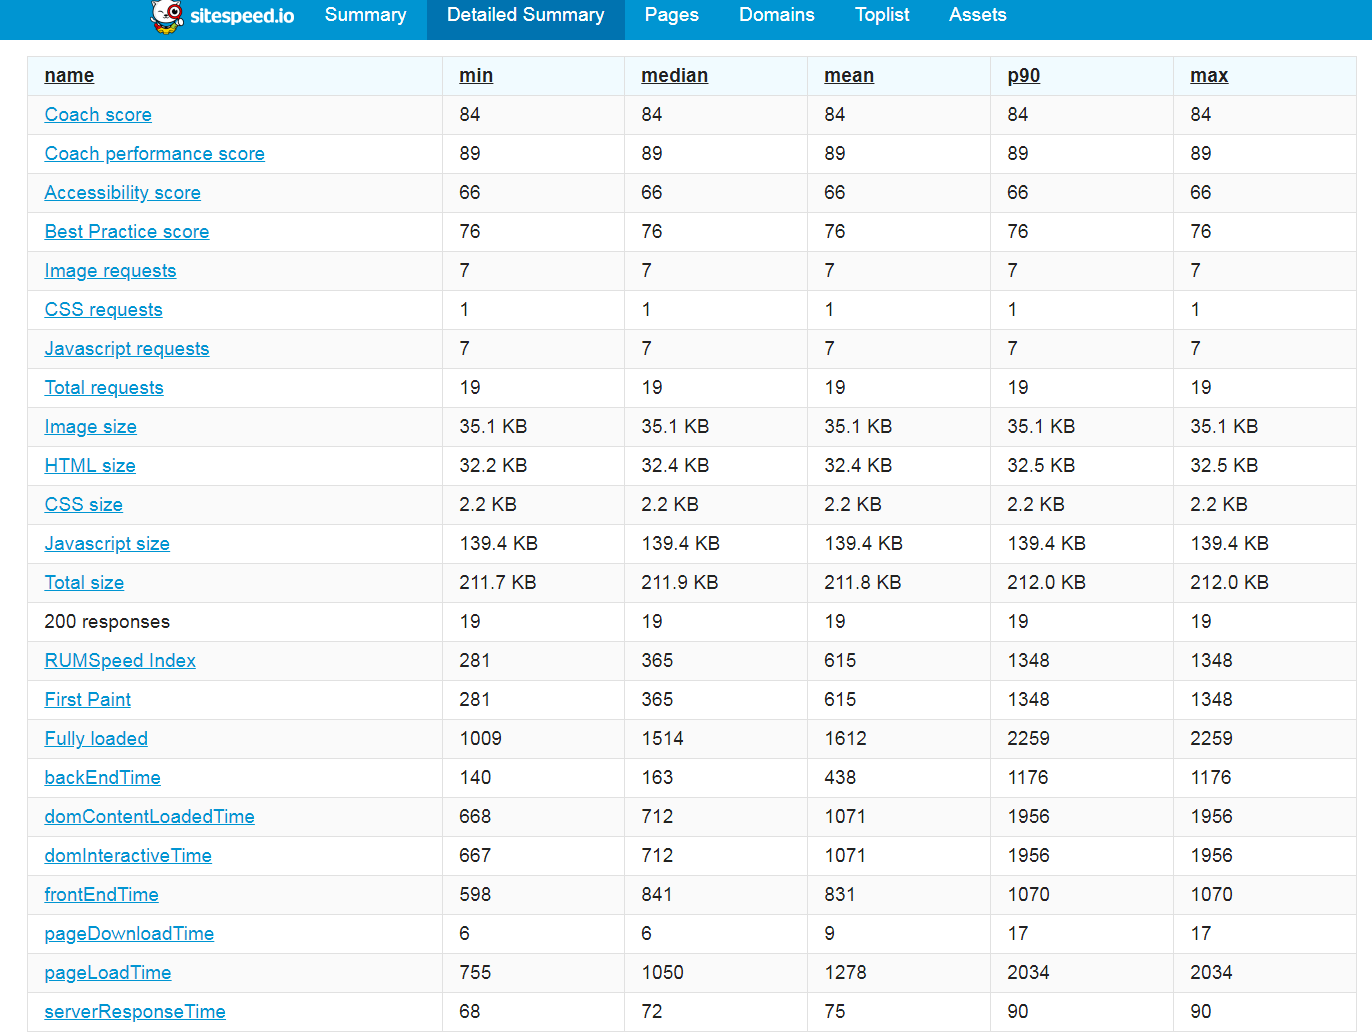Open the Domains tab

pyautogui.click(x=777, y=15)
